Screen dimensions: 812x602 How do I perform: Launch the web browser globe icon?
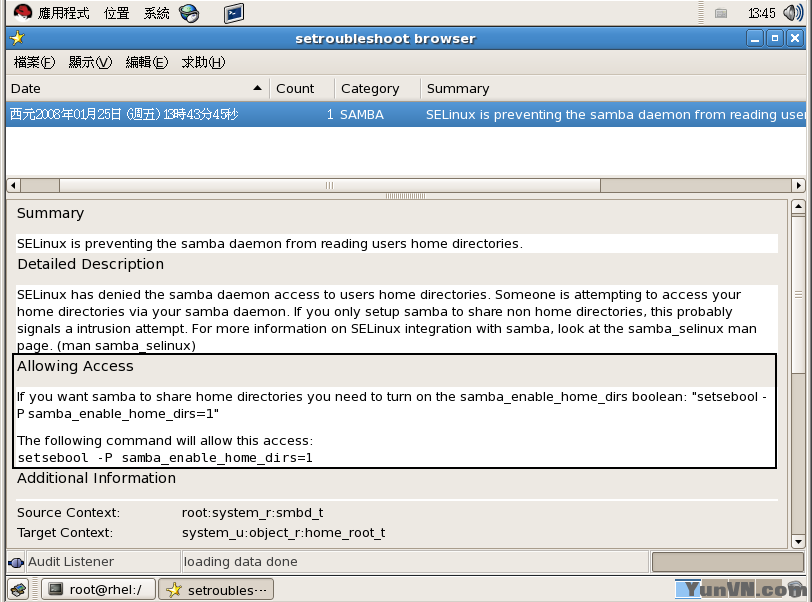pos(189,13)
